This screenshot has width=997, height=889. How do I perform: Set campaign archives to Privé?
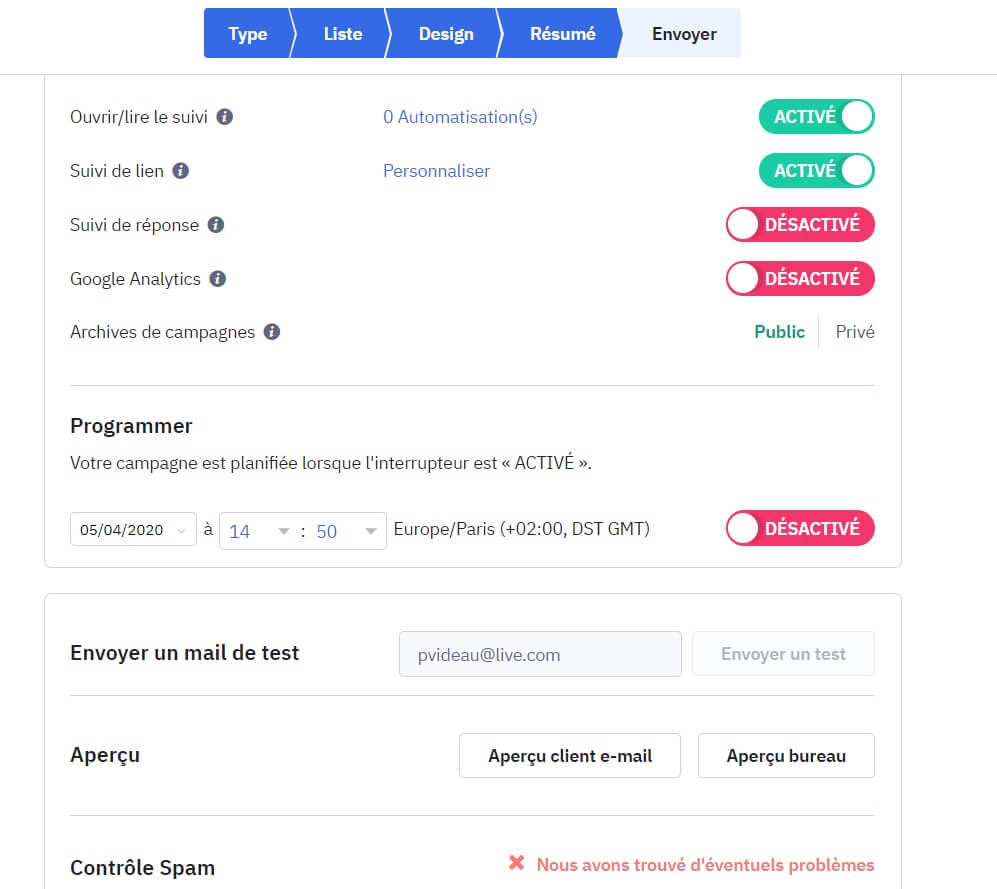[x=854, y=332]
